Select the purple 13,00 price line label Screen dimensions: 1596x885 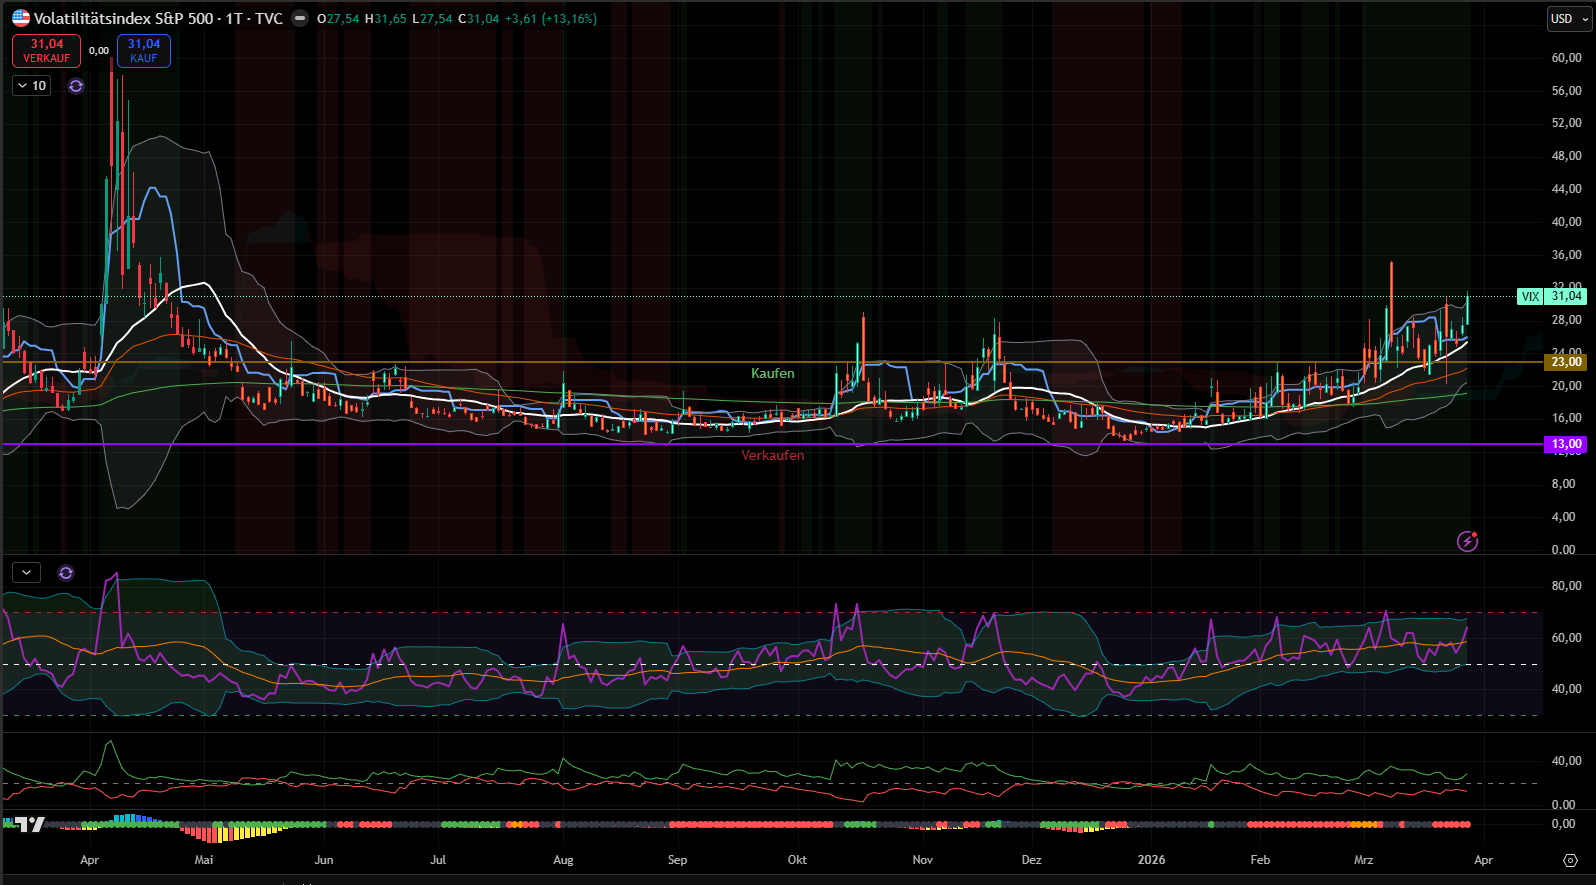(x=1565, y=444)
